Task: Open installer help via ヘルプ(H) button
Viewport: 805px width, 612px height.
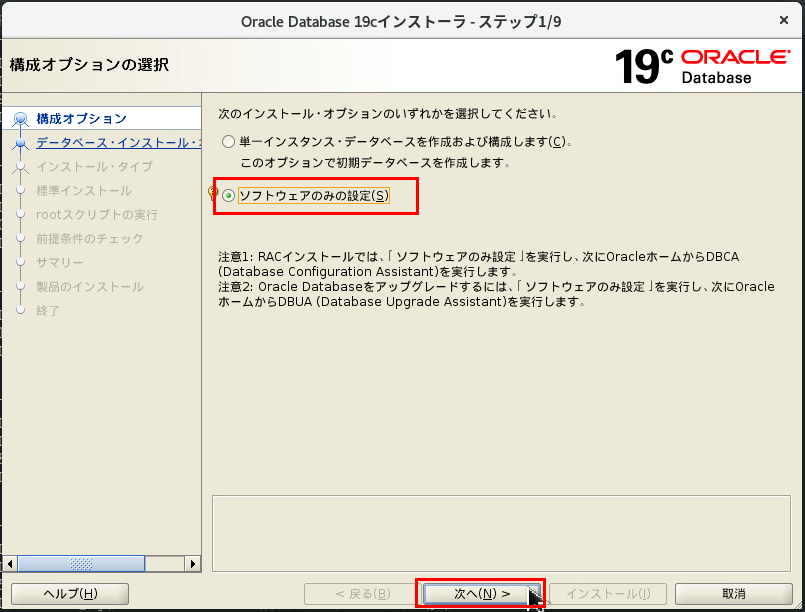Action: [x=68, y=592]
